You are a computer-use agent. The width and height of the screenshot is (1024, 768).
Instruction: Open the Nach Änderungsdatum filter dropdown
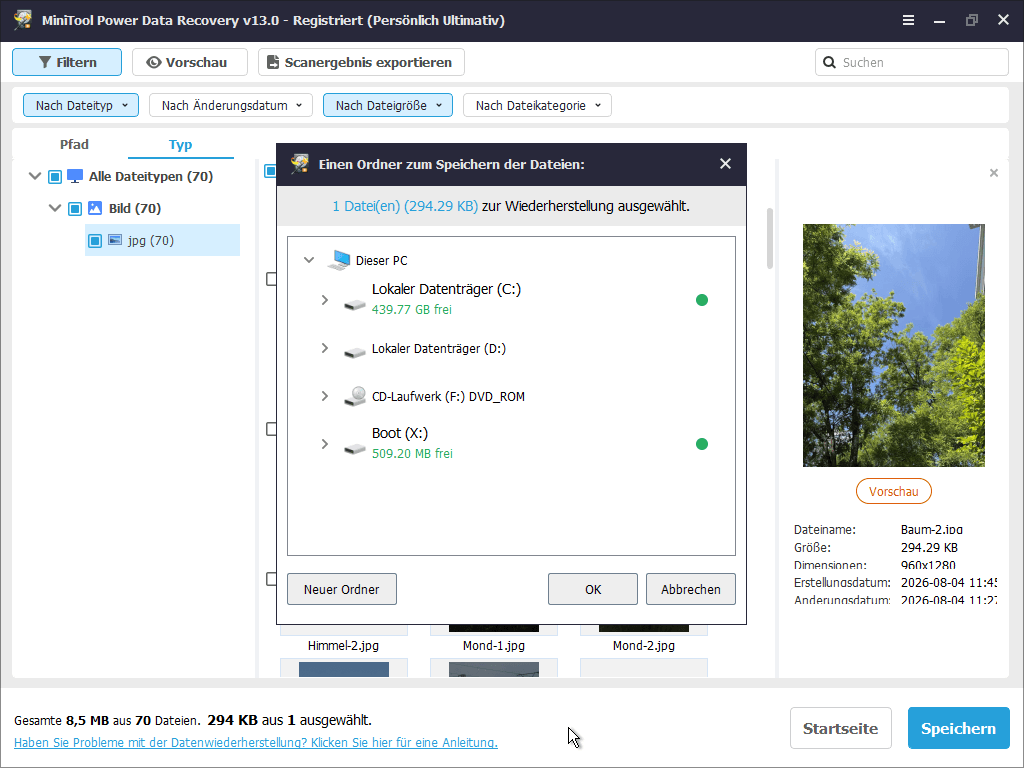click(231, 105)
